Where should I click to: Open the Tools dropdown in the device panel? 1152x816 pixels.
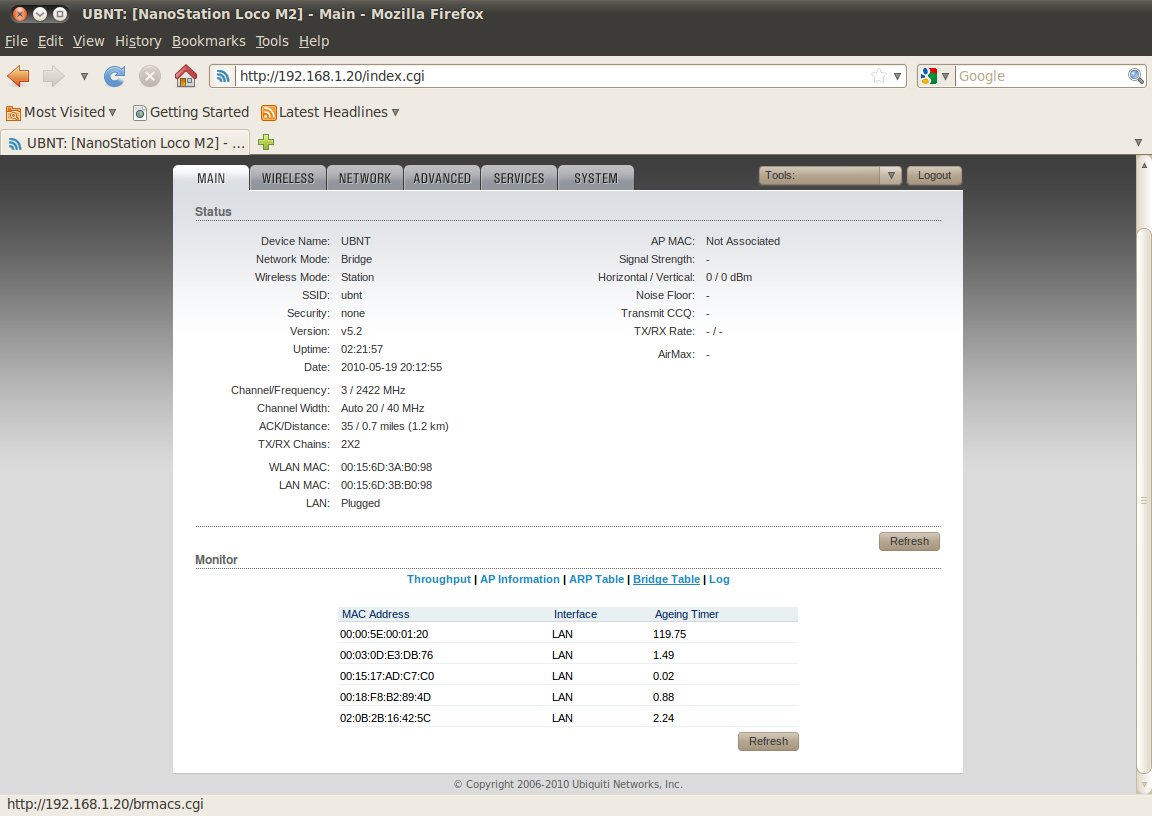[x=830, y=176]
